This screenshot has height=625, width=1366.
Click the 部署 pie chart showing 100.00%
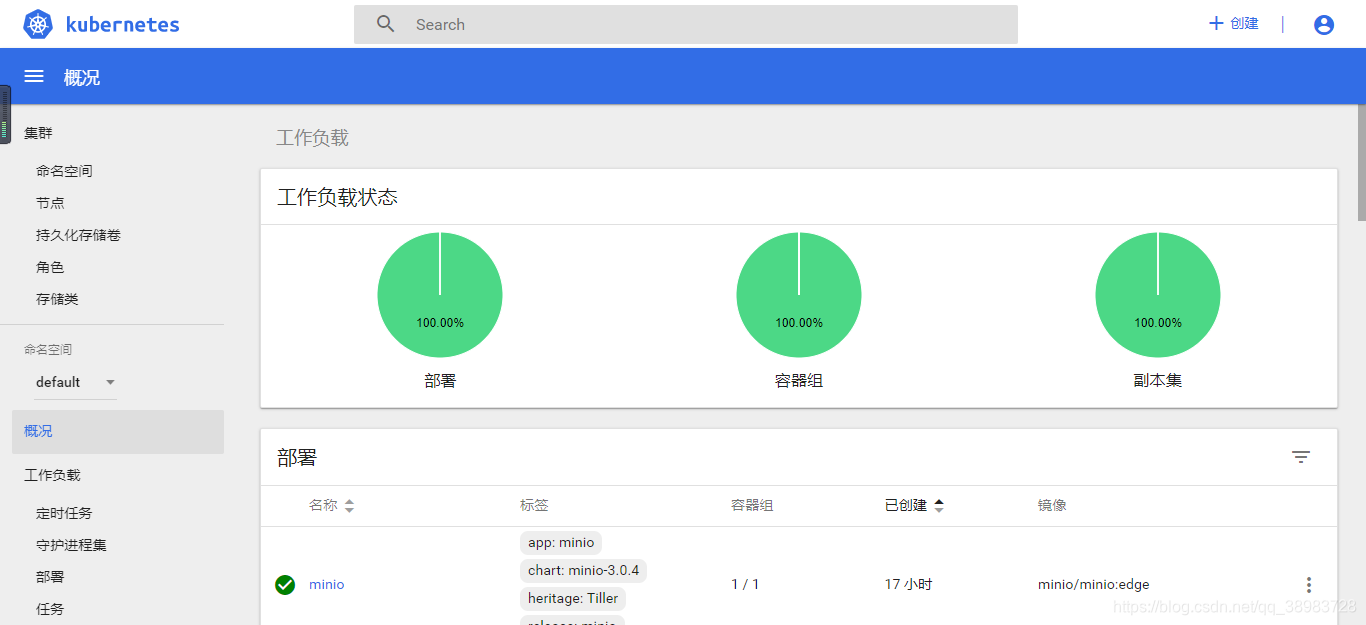(x=439, y=294)
